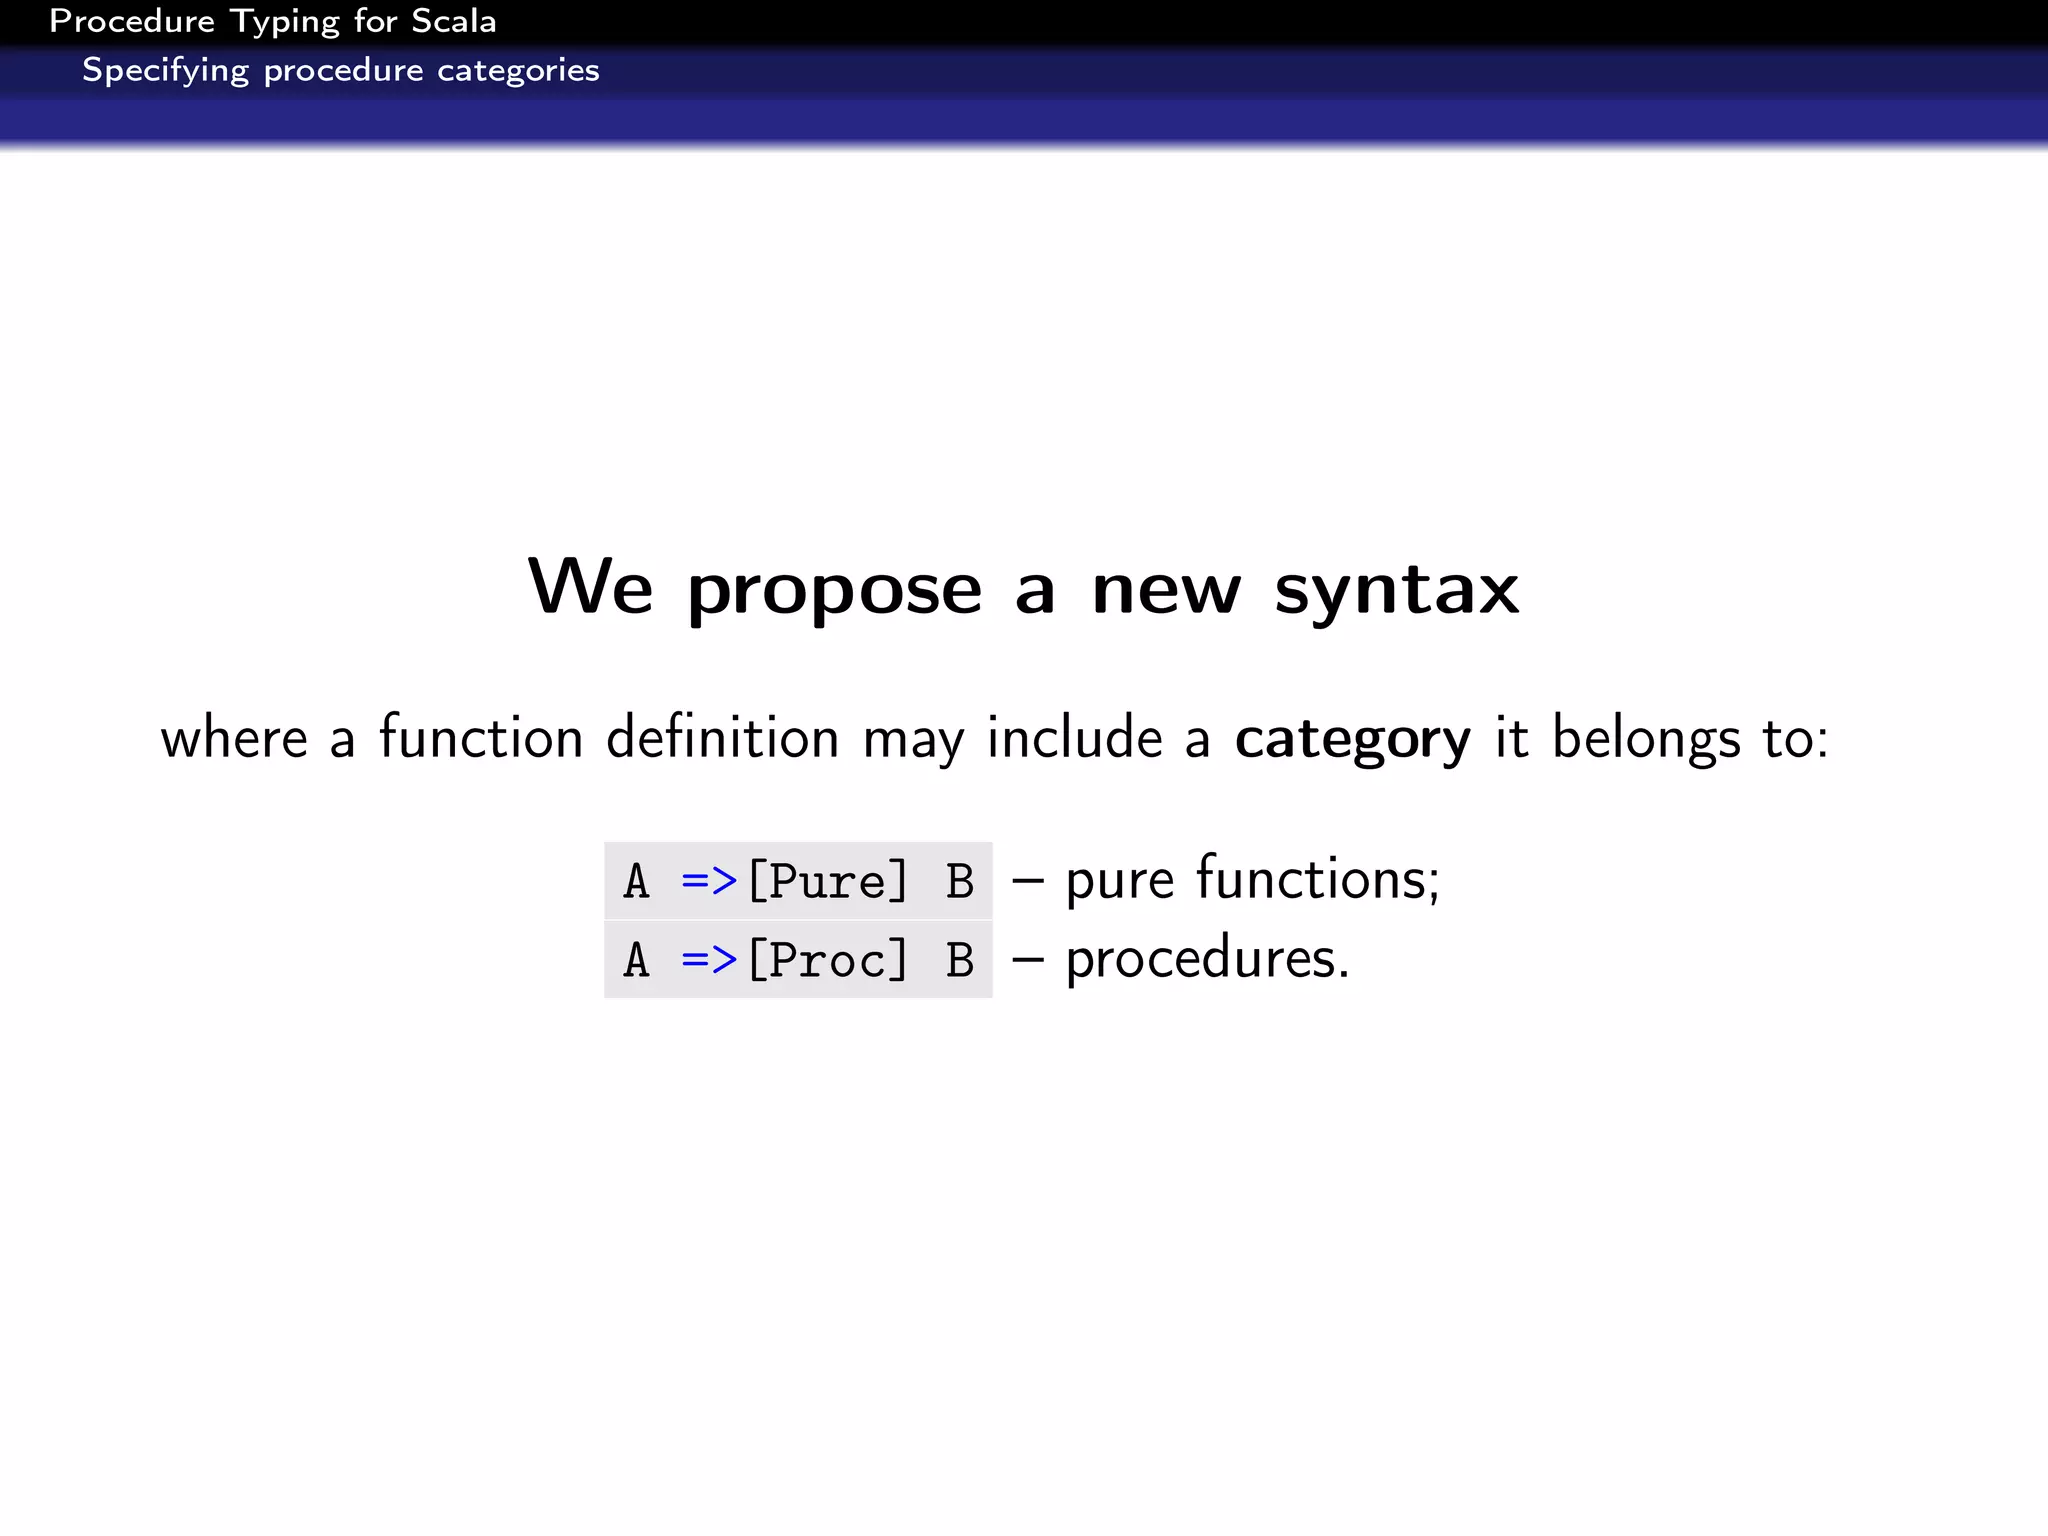Click the '[Pure]' code annotation
Image resolution: width=2048 pixels, height=1536 pixels.
[828, 881]
